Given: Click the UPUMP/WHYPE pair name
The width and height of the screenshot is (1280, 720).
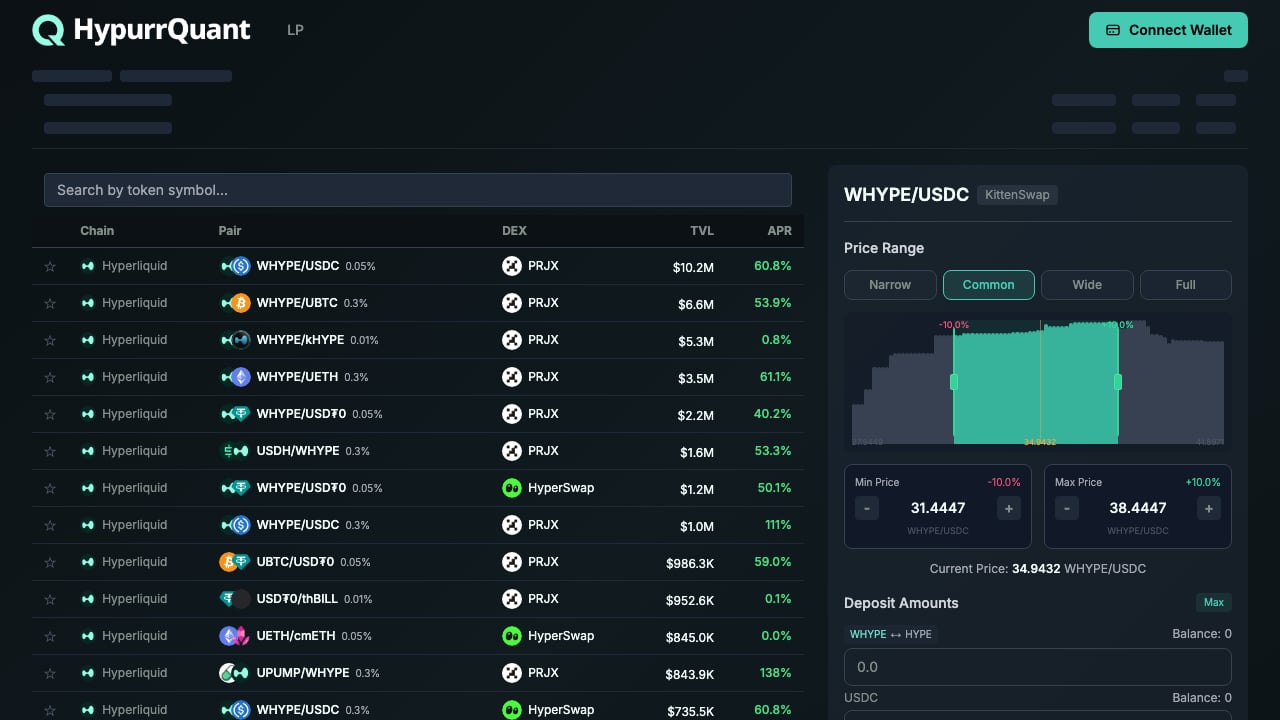Looking at the screenshot, I should pos(303,673).
